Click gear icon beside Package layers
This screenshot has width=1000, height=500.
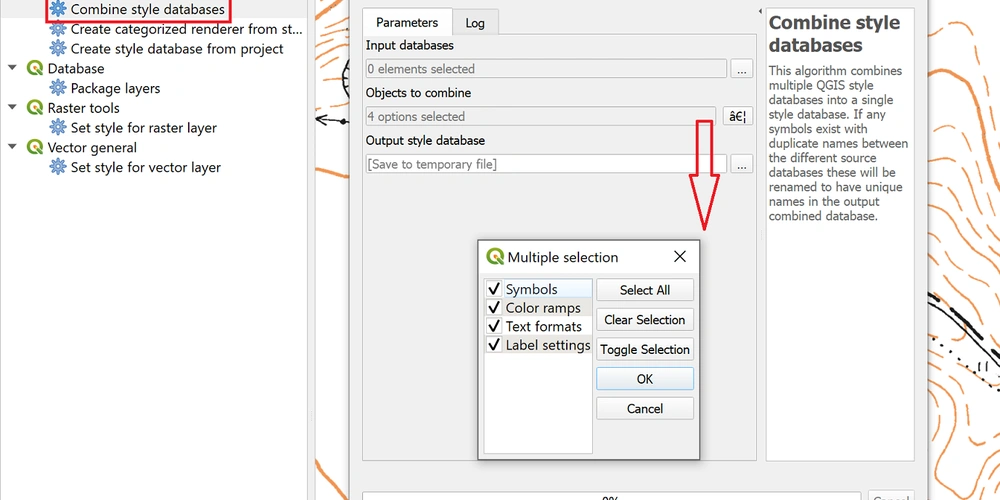coord(58,89)
